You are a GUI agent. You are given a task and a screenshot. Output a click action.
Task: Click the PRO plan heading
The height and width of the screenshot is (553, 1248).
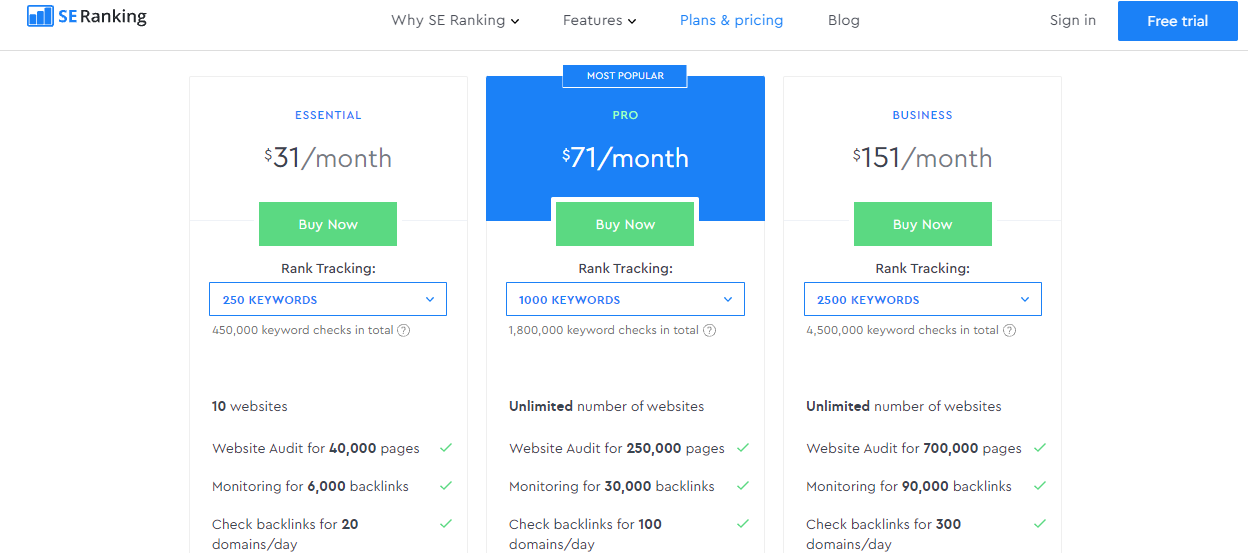[x=625, y=115]
